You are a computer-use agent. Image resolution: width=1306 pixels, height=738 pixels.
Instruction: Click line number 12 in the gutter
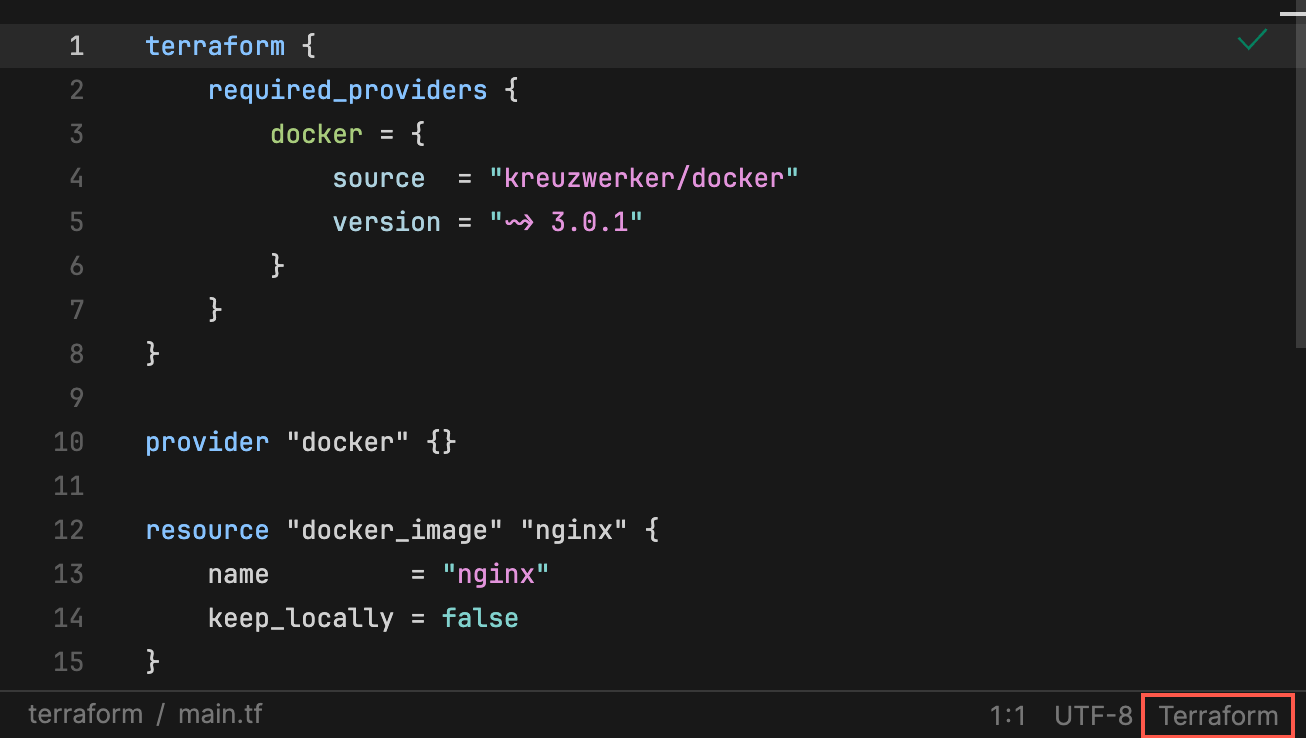pos(68,529)
